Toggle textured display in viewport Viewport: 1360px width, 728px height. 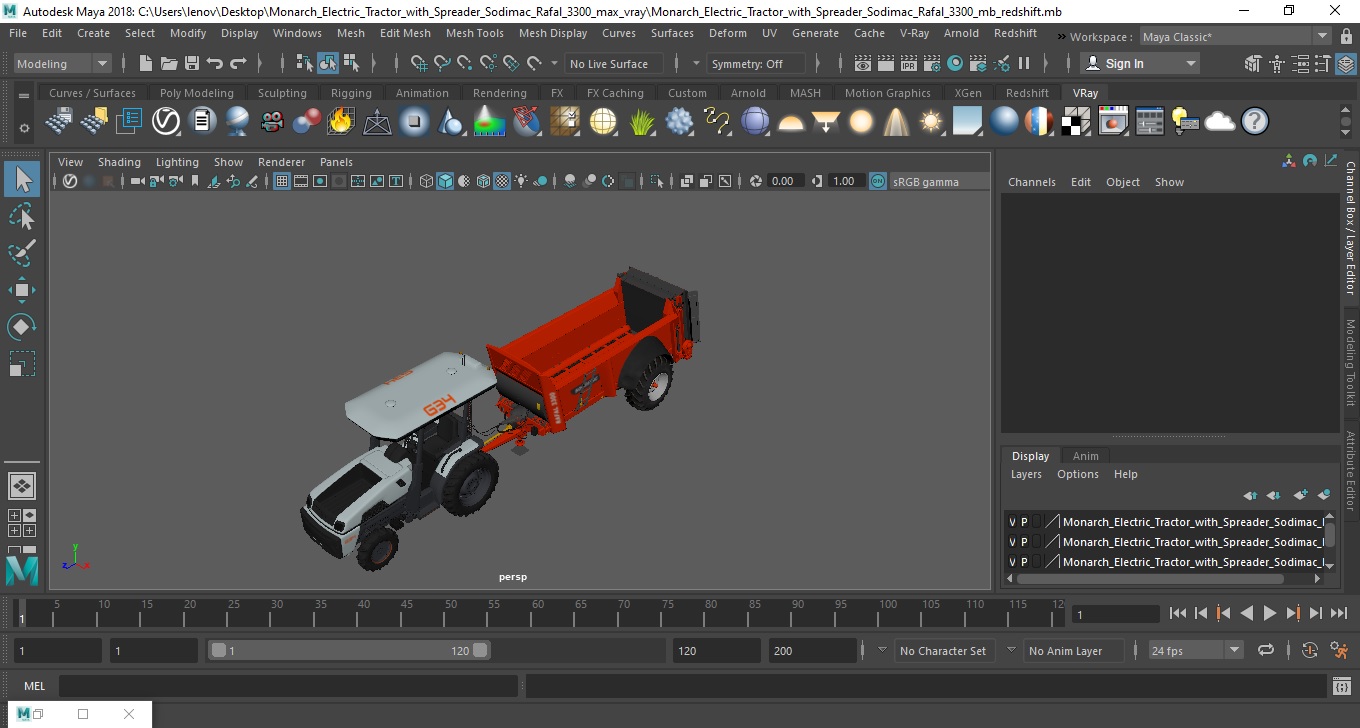[x=502, y=181]
